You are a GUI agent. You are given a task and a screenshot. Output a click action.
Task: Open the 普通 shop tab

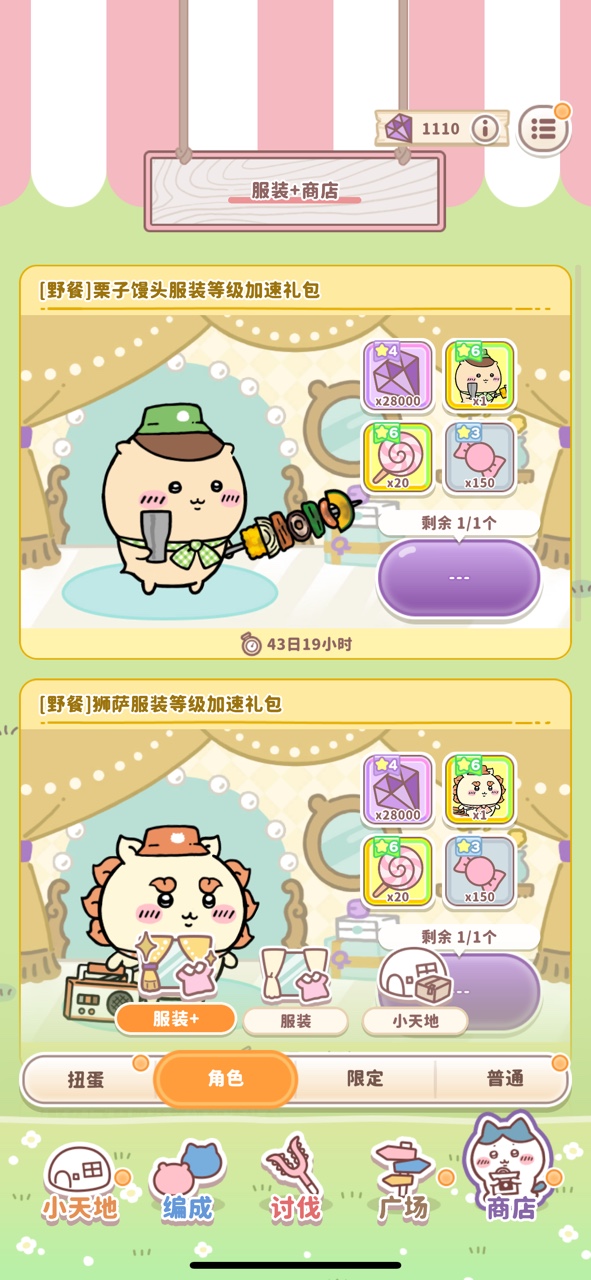[x=503, y=1079]
